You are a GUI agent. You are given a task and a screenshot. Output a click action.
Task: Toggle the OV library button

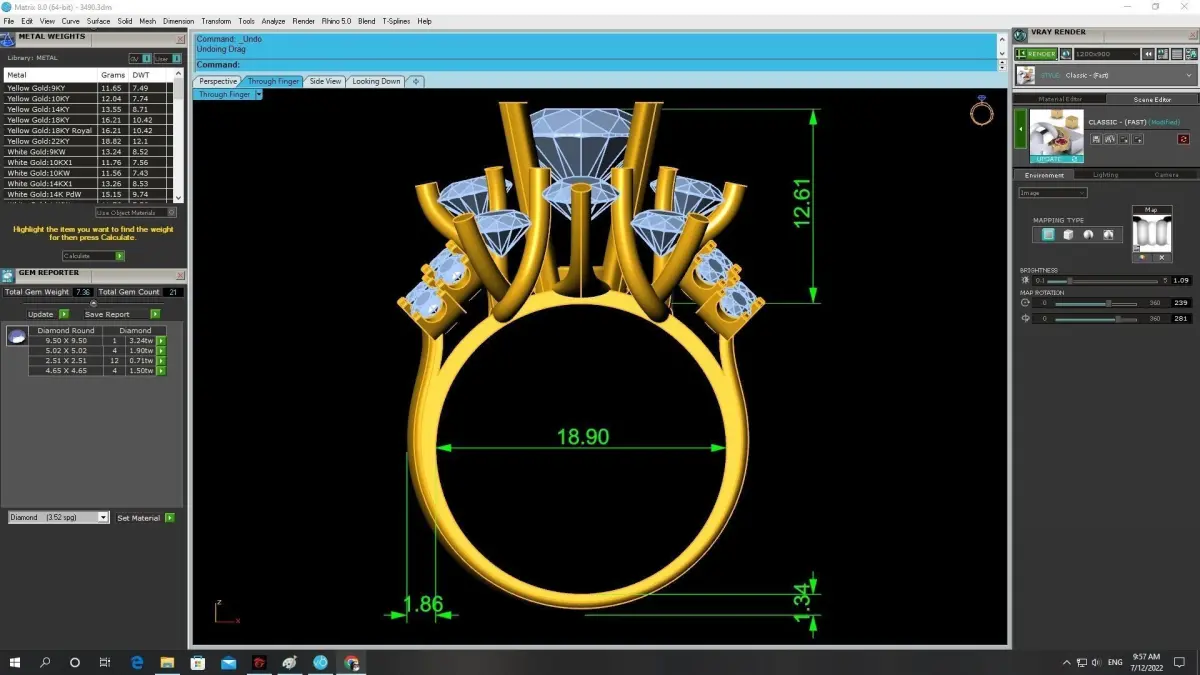point(139,58)
